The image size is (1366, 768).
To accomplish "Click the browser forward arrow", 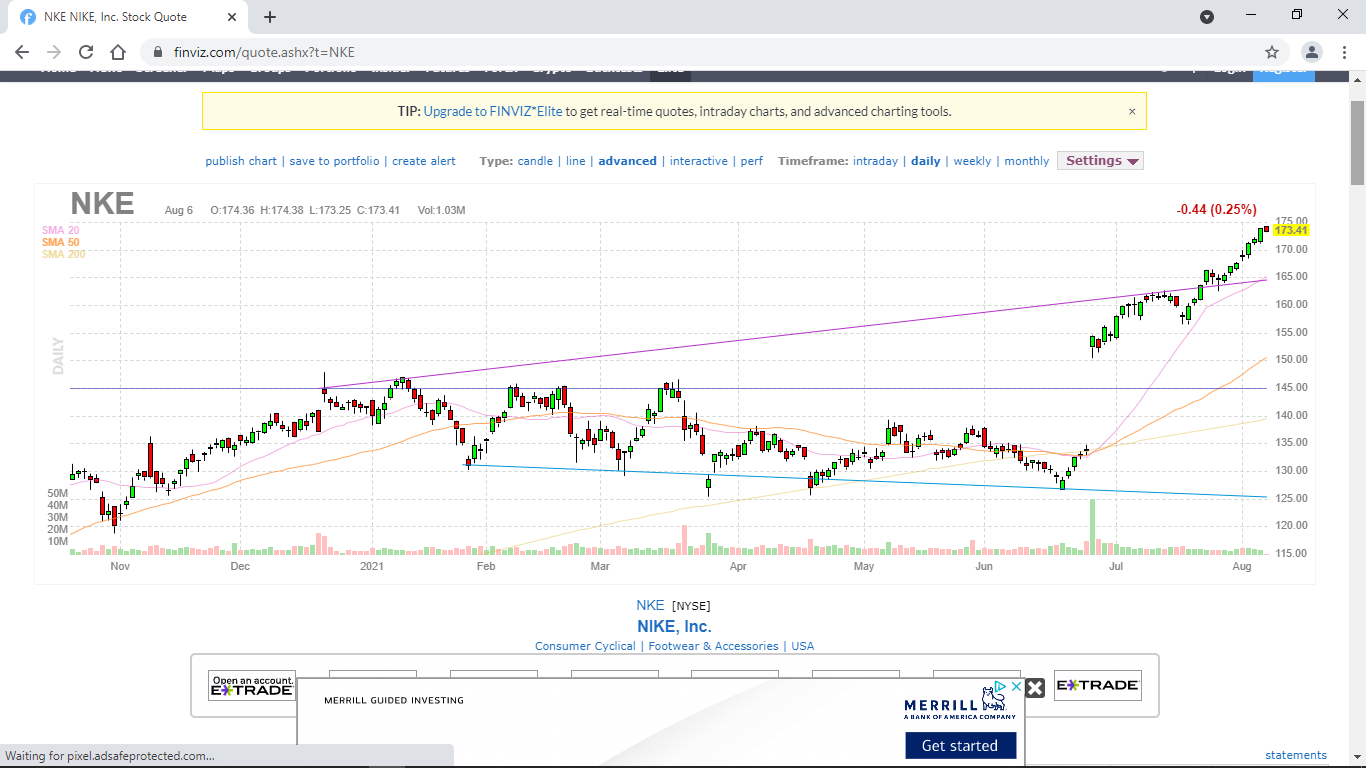I will [54, 52].
